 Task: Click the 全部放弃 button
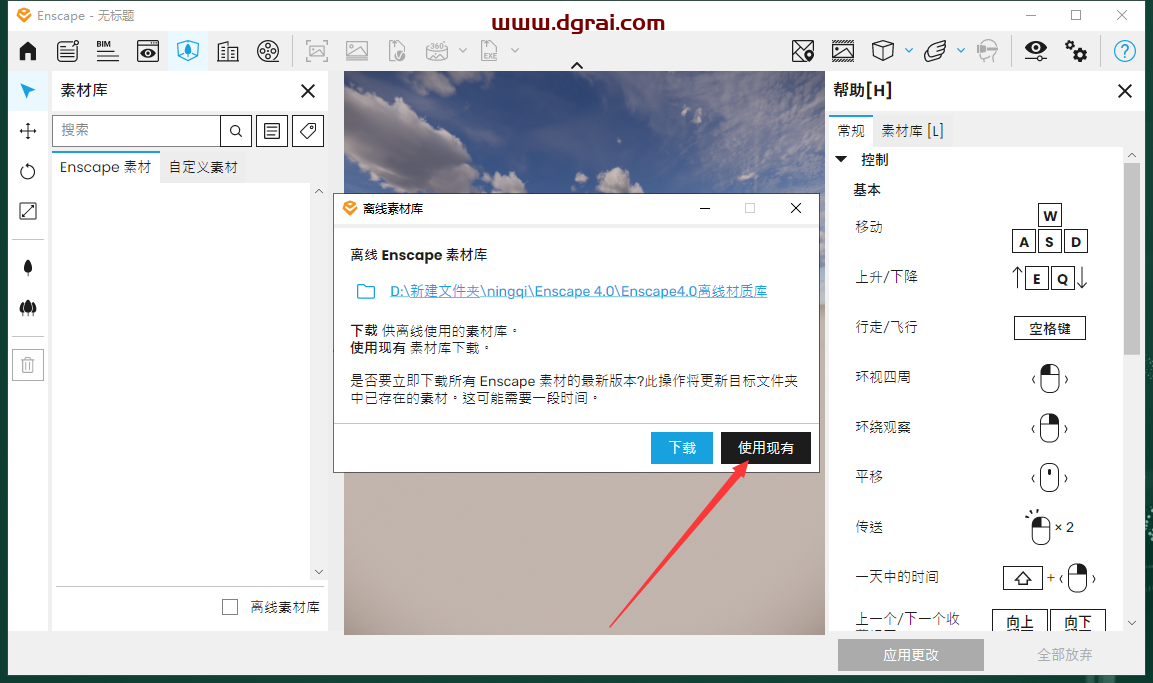pos(1064,654)
